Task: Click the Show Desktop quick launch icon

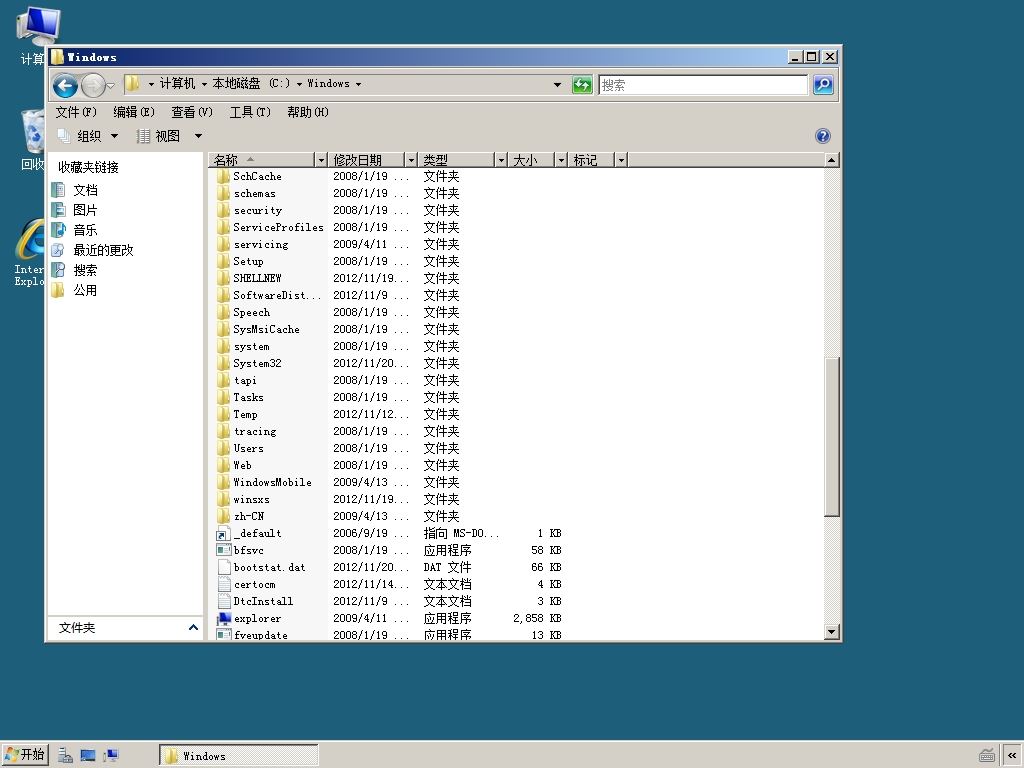Action: point(88,756)
